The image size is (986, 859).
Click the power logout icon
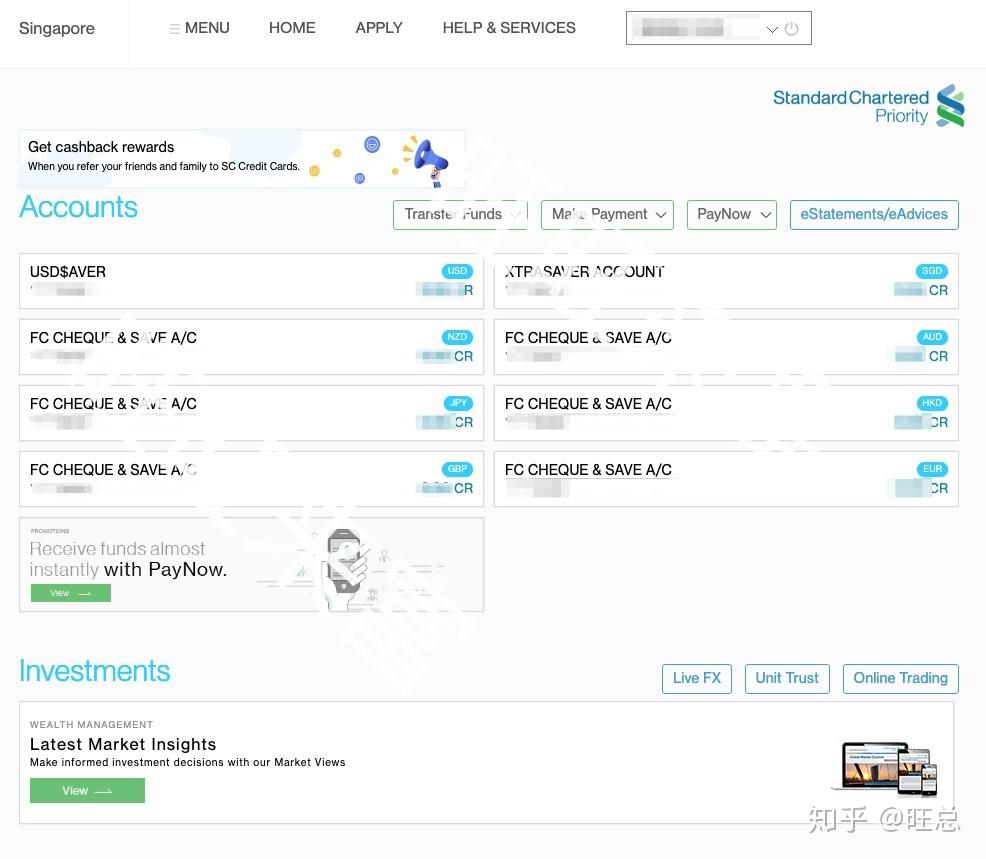tap(792, 29)
